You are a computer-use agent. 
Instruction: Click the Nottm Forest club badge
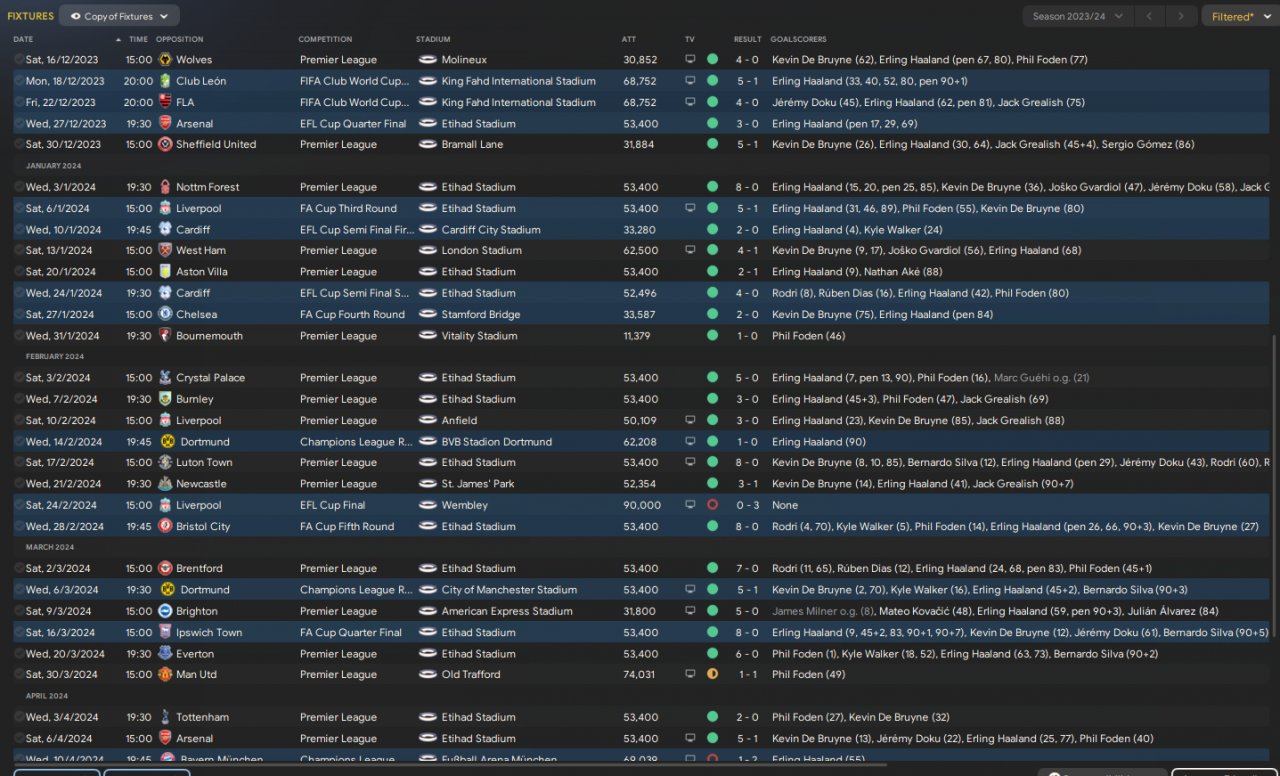pos(165,187)
